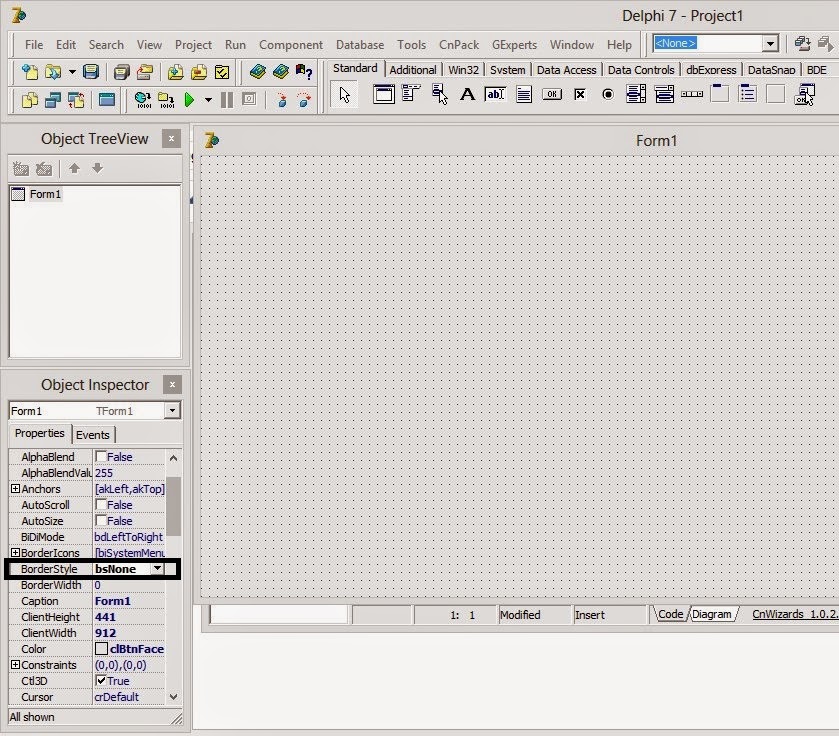
Task: Click the Save file floppy disk icon
Action: tap(91, 72)
